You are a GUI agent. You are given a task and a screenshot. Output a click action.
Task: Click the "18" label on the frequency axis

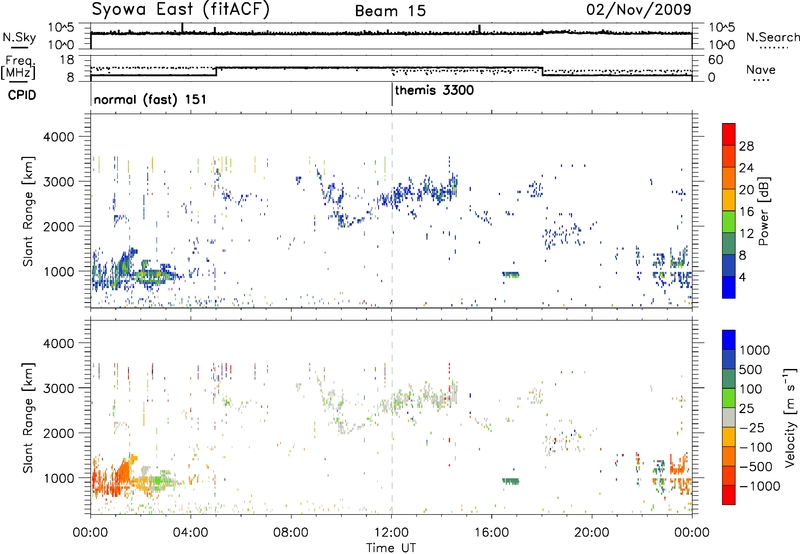66,60
